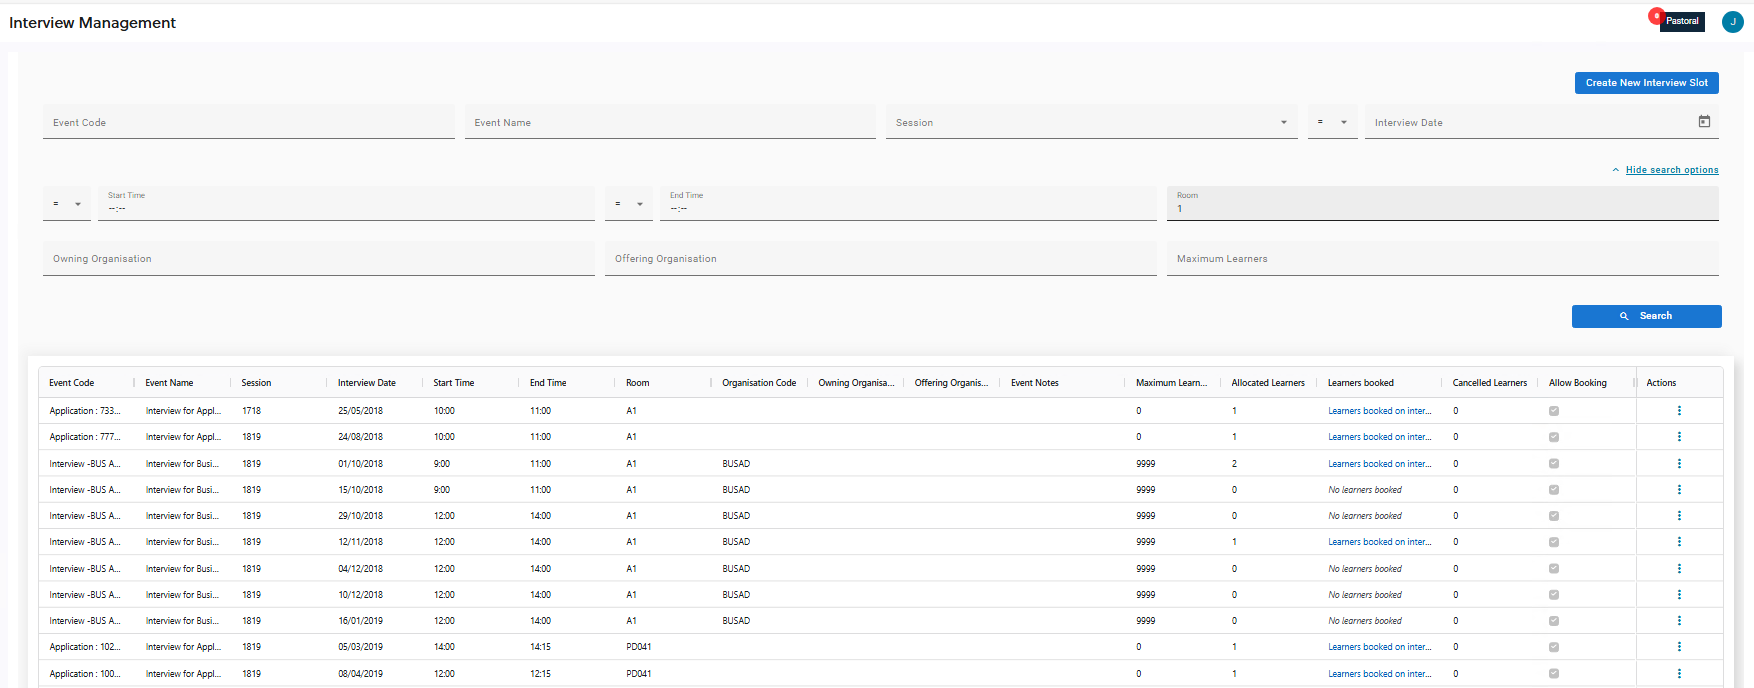
Task: Click Create New Interview Slot button
Action: point(1646,83)
